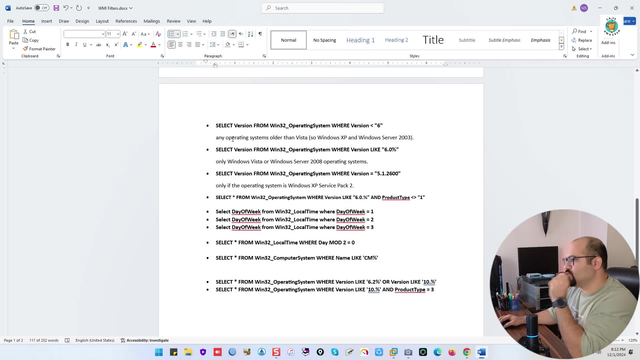
Task: Toggle show paragraph marks
Action: [260, 34]
